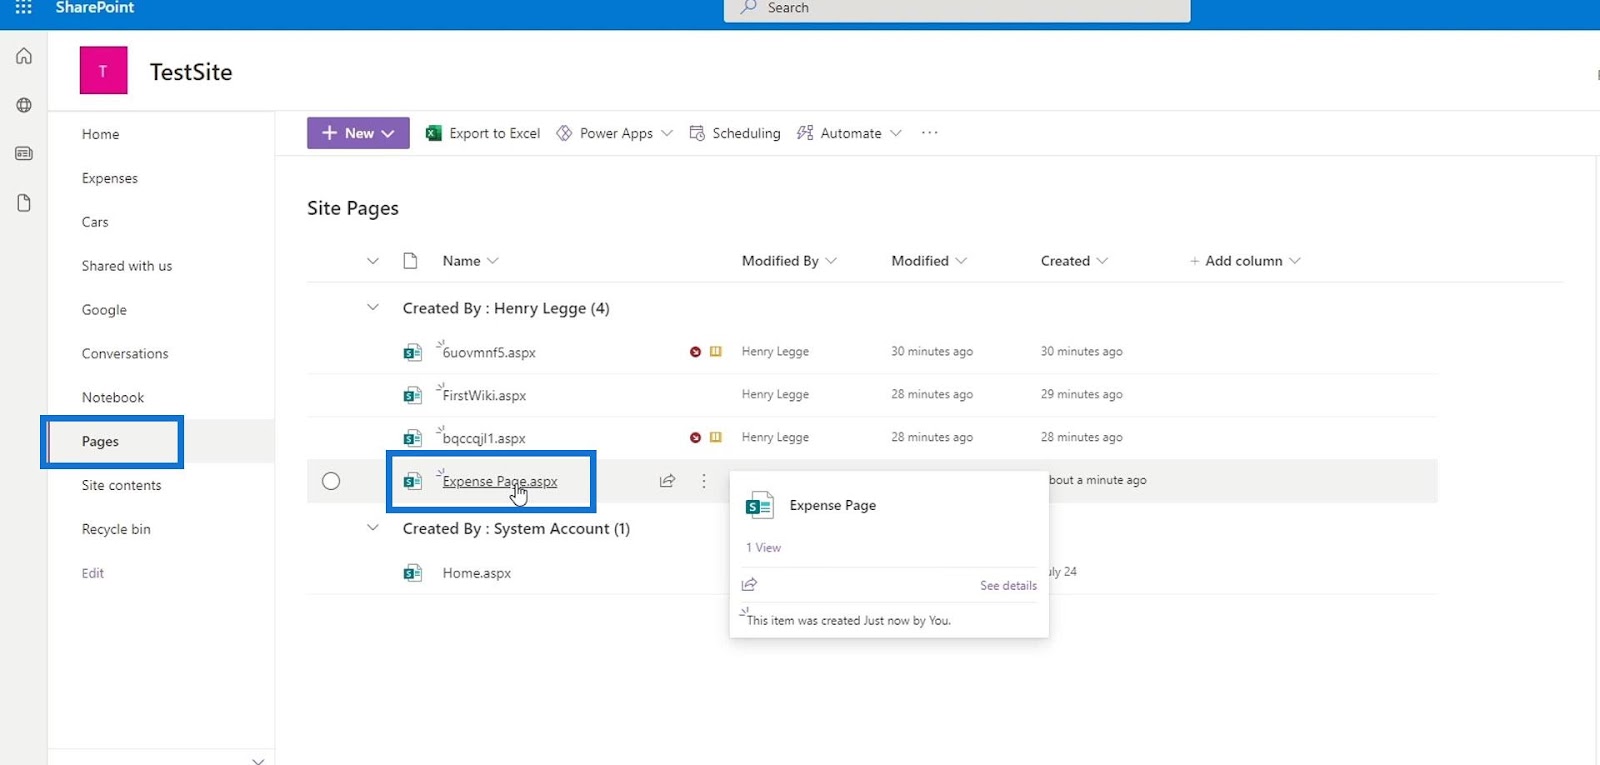Click the SharePoint brand link
Image resolution: width=1600 pixels, height=765 pixels.
[95, 8]
